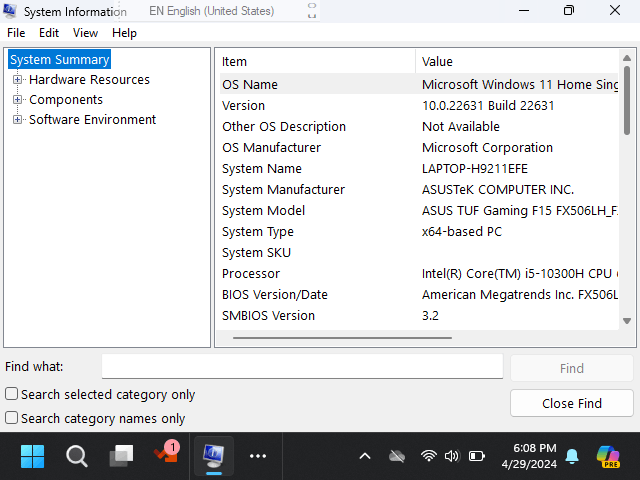Click value x64-based PC
Image resolution: width=640 pixels, height=480 pixels.
pos(462,231)
